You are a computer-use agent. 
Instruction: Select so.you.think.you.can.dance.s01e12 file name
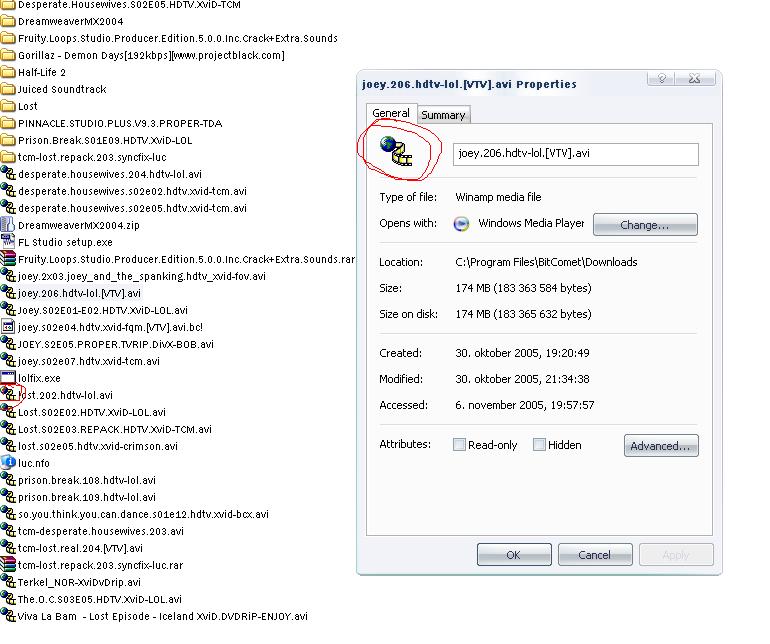143,514
